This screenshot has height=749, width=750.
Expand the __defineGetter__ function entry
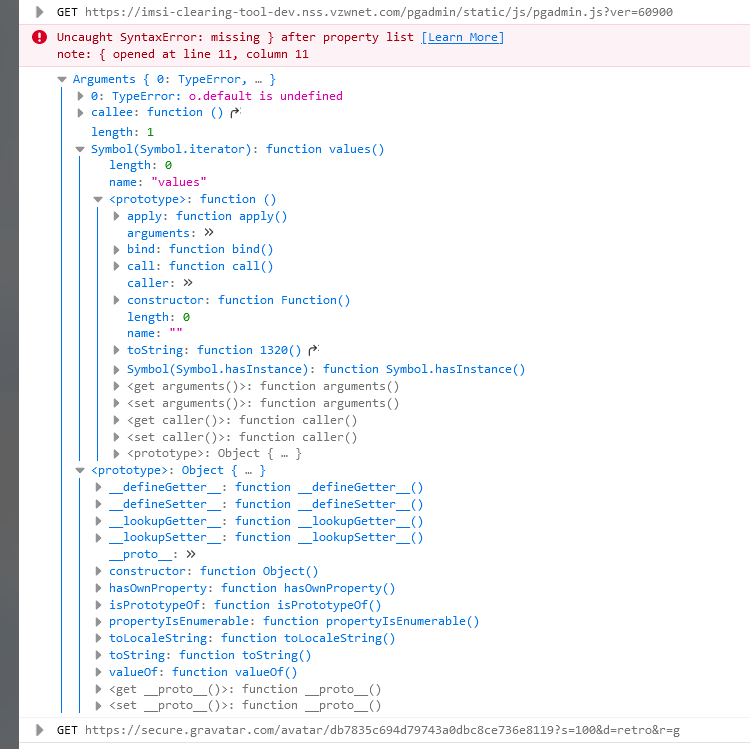pos(99,487)
